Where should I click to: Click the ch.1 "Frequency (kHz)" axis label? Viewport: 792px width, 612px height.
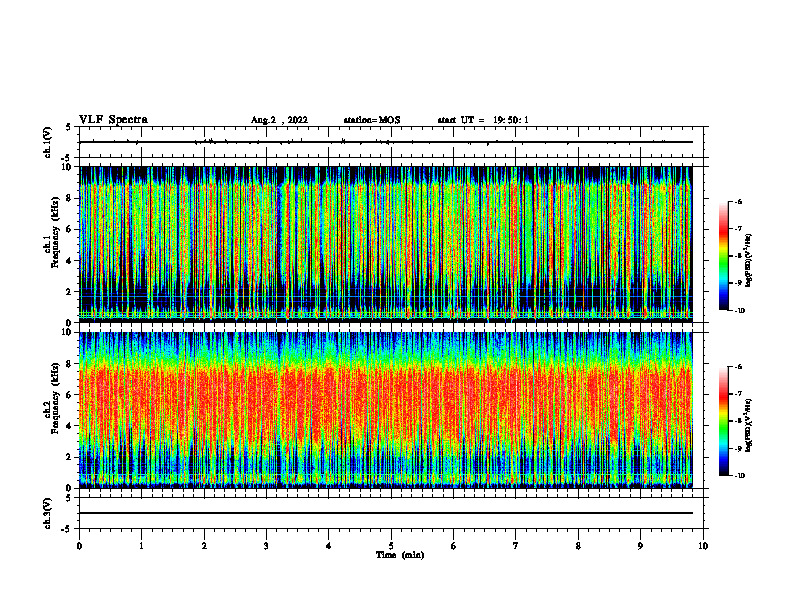pos(55,232)
